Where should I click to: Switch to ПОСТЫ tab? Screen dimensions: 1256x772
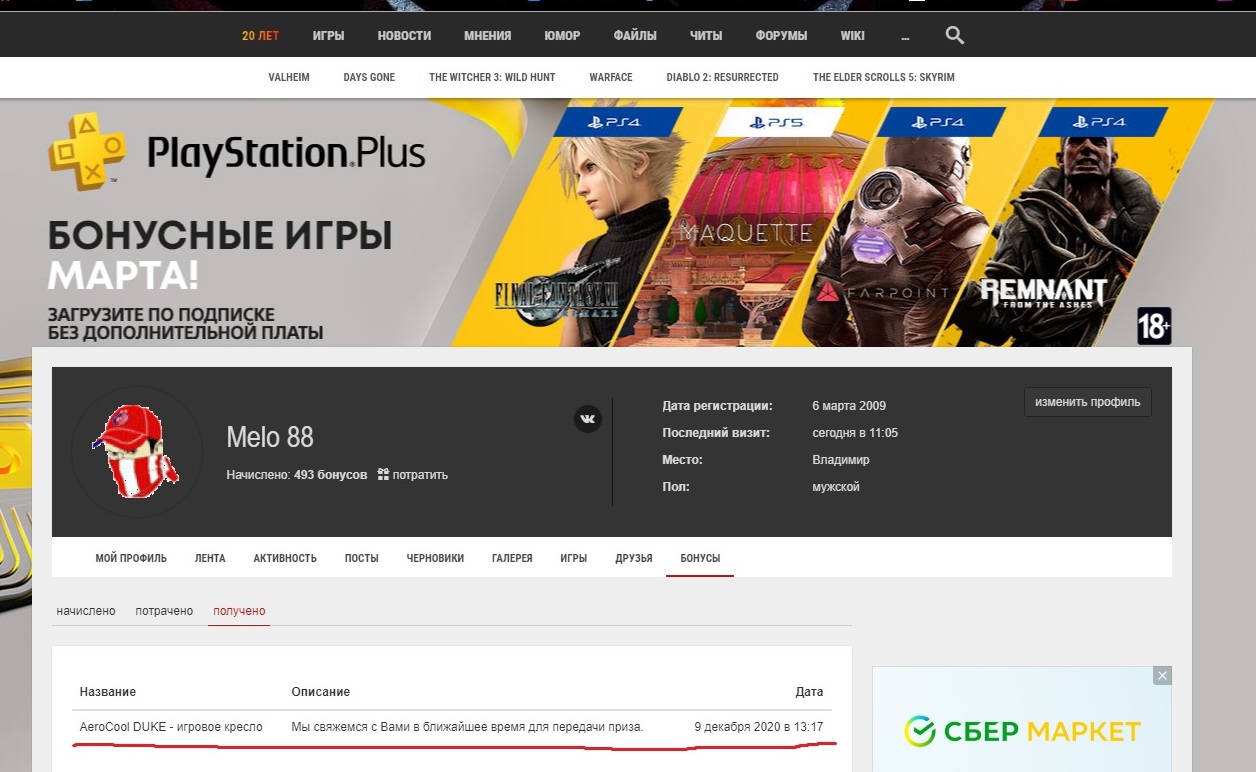361,558
